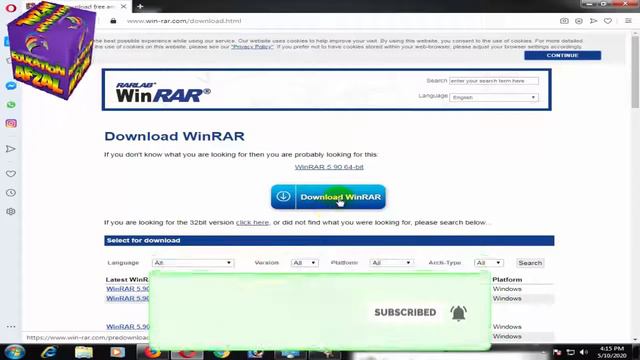Open the Action Center flag tray icon
Screen dimensions: 640x360
tap(557, 352)
